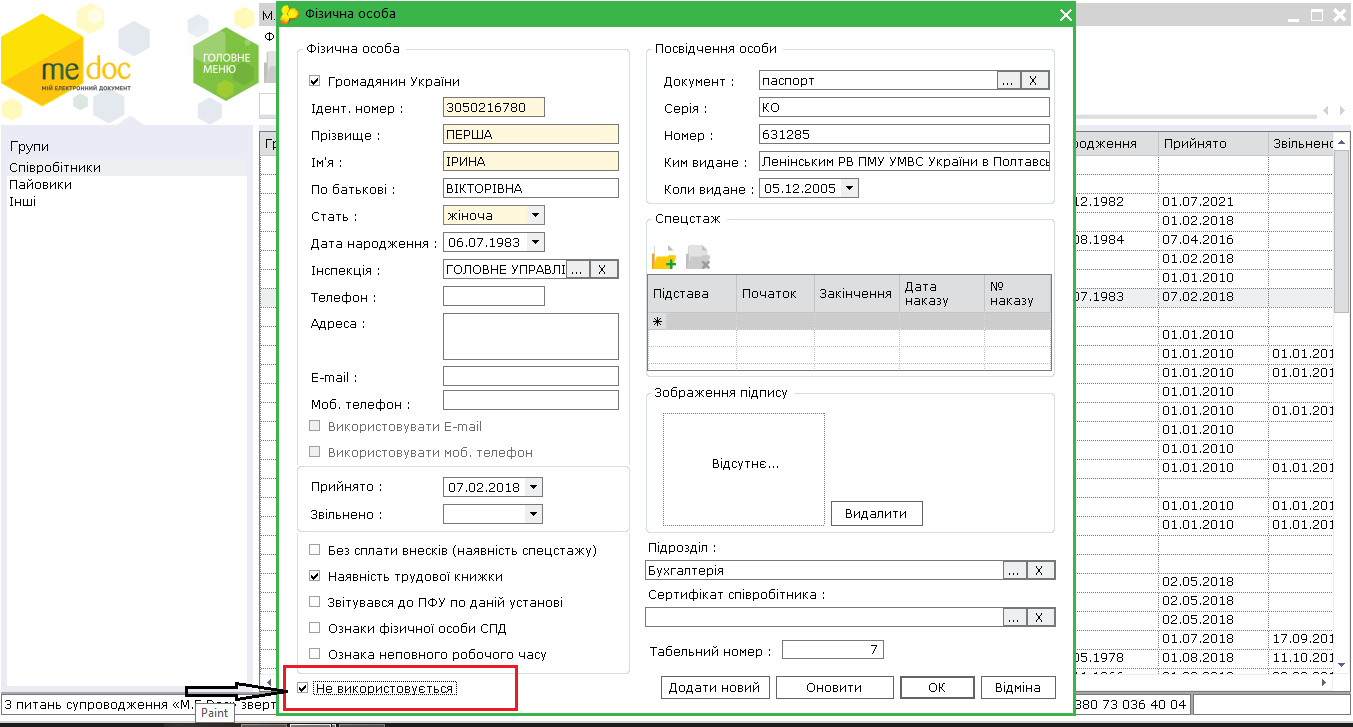Browse Сертифікат співробітника with ellipsis button

point(1014,618)
